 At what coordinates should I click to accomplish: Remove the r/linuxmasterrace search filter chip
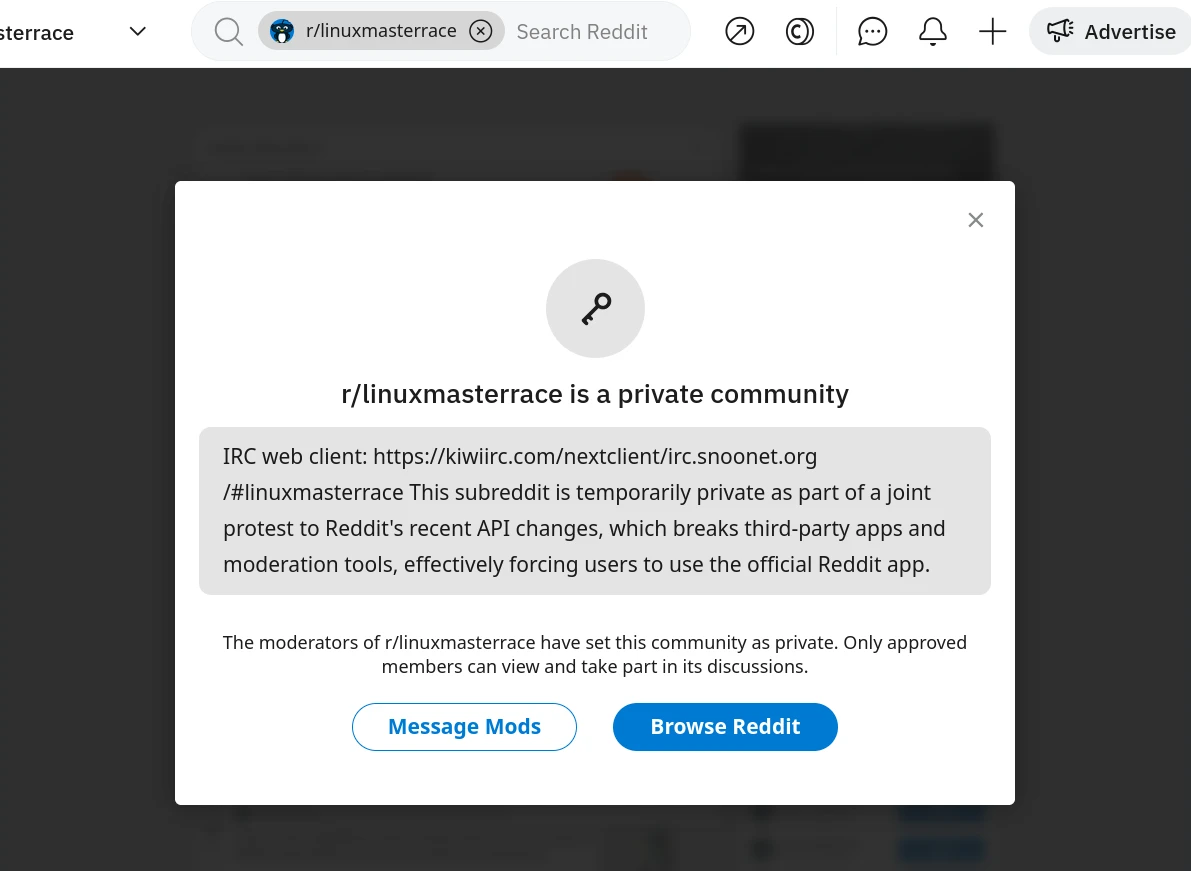(481, 31)
